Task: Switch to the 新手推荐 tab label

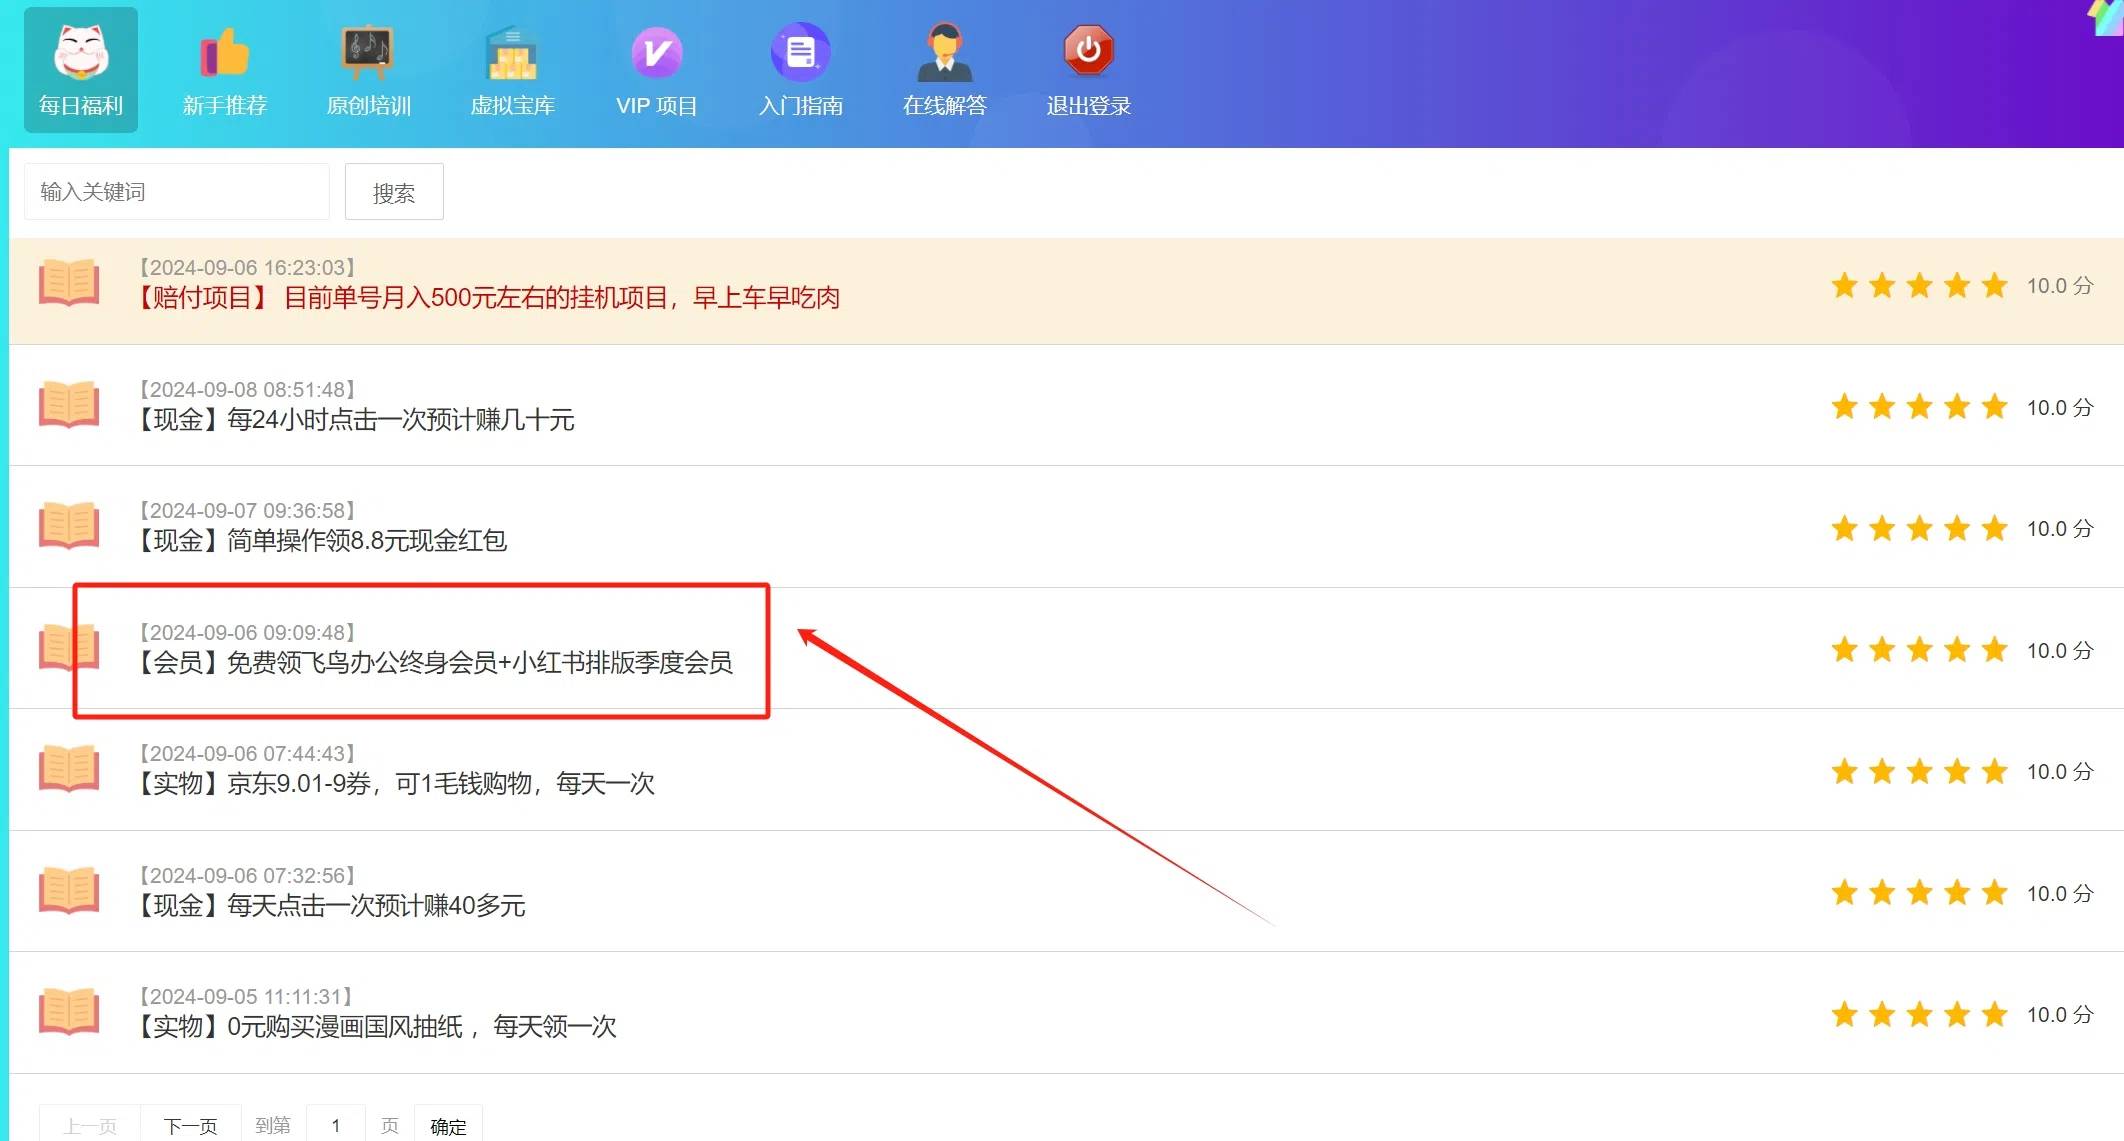Action: coord(225,105)
